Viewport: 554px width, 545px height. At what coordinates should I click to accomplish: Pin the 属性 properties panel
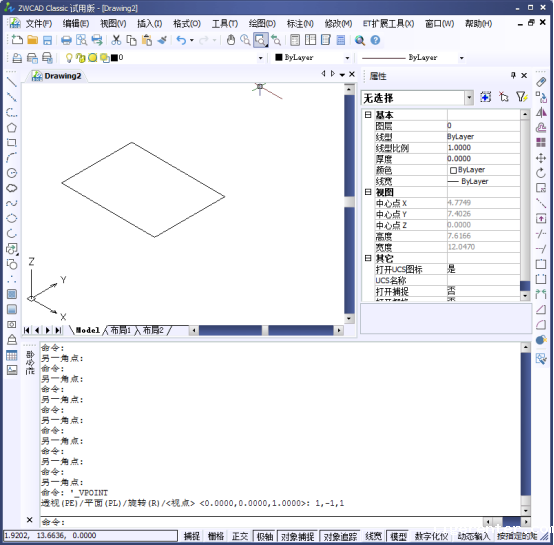[x=513, y=75]
